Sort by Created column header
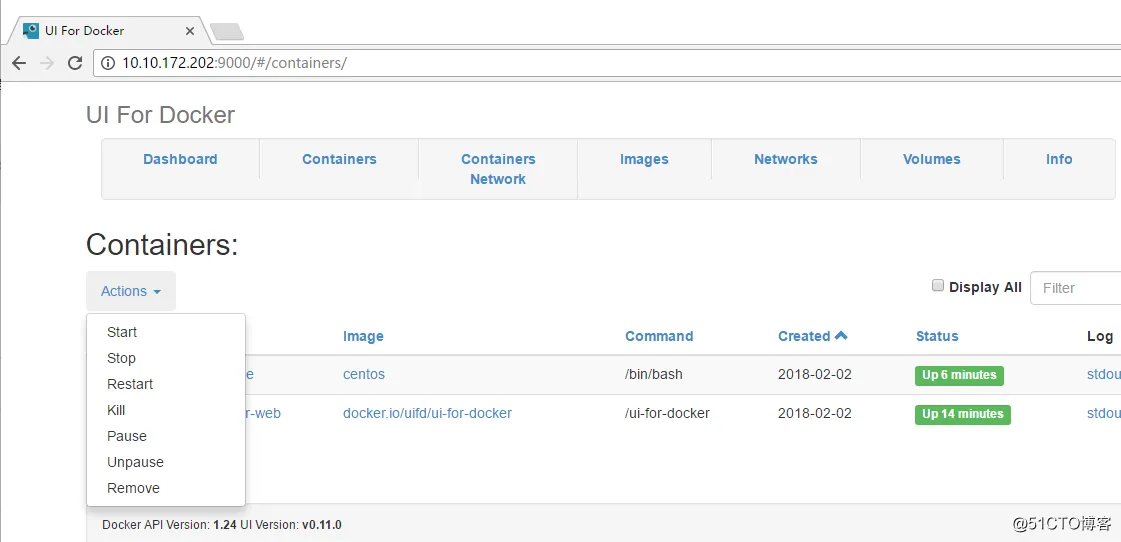 804,336
